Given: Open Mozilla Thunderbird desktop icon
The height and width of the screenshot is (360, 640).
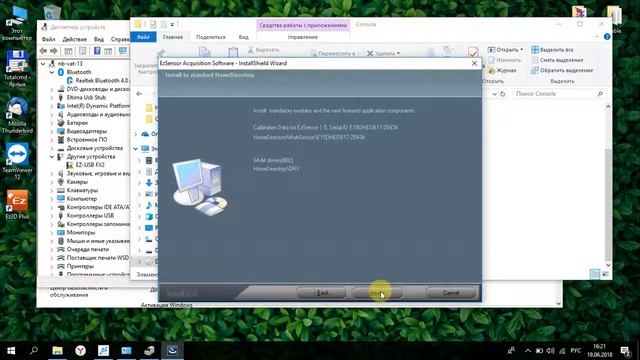Looking at the screenshot, I should tap(17, 116).
